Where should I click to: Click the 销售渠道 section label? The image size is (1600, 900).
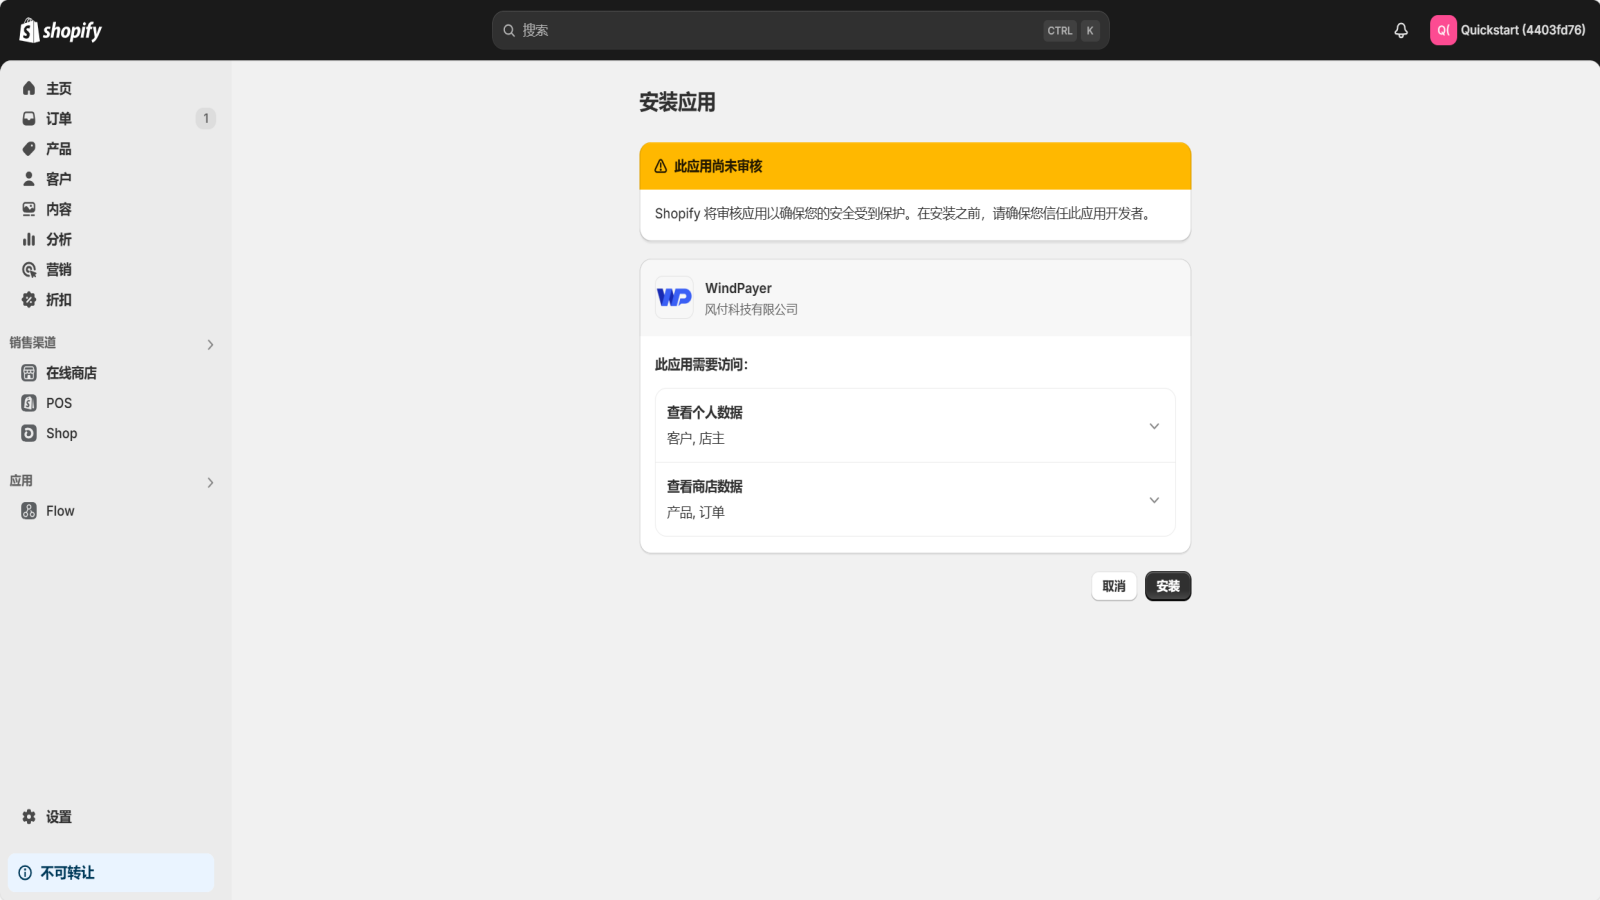click(x=33, y=342)
